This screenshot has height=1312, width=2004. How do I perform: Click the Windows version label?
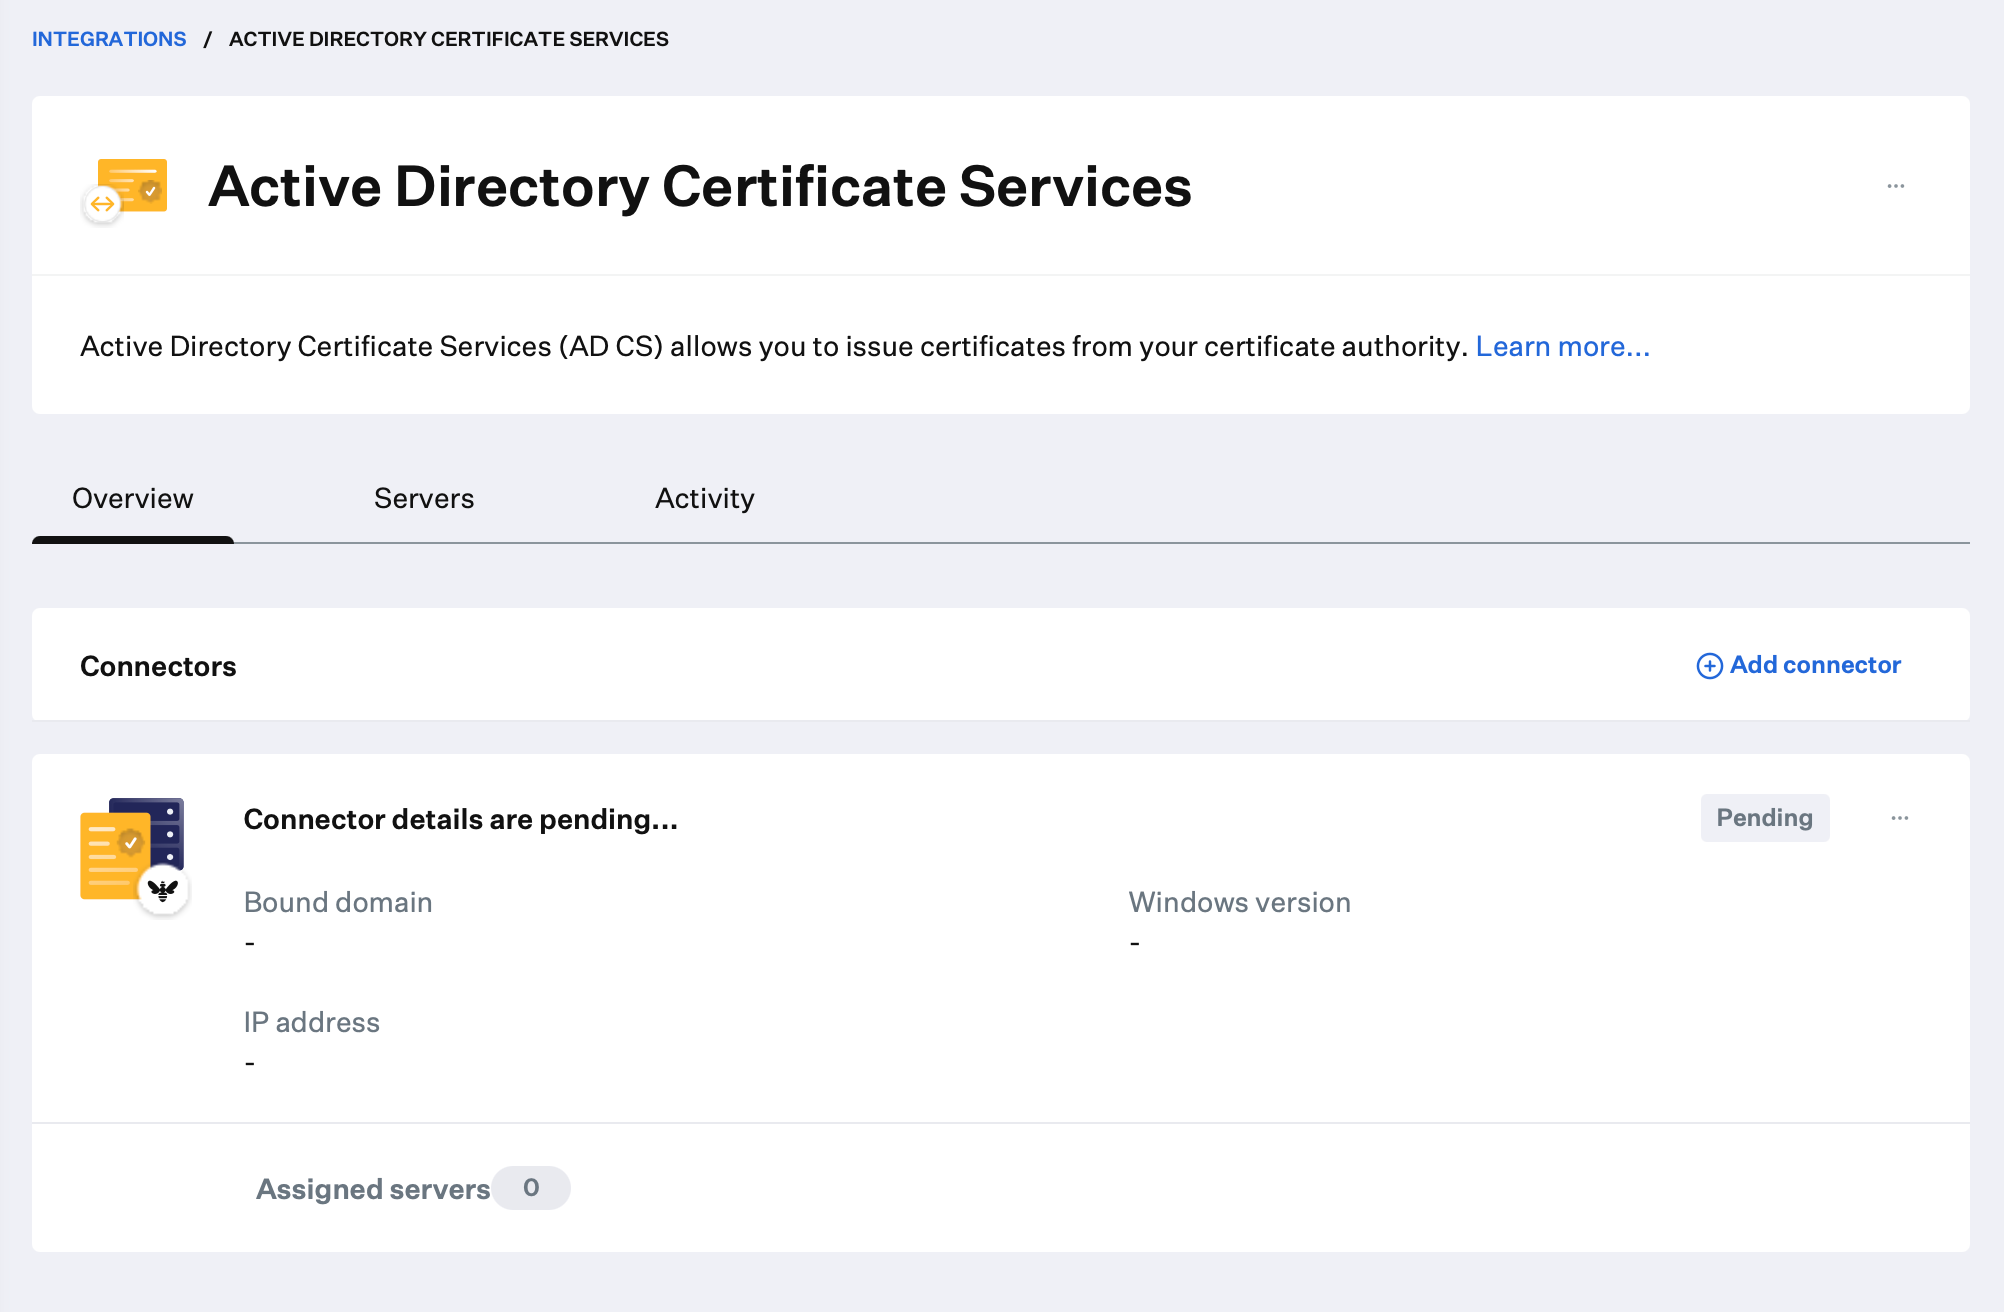(x=1240, y=902)
